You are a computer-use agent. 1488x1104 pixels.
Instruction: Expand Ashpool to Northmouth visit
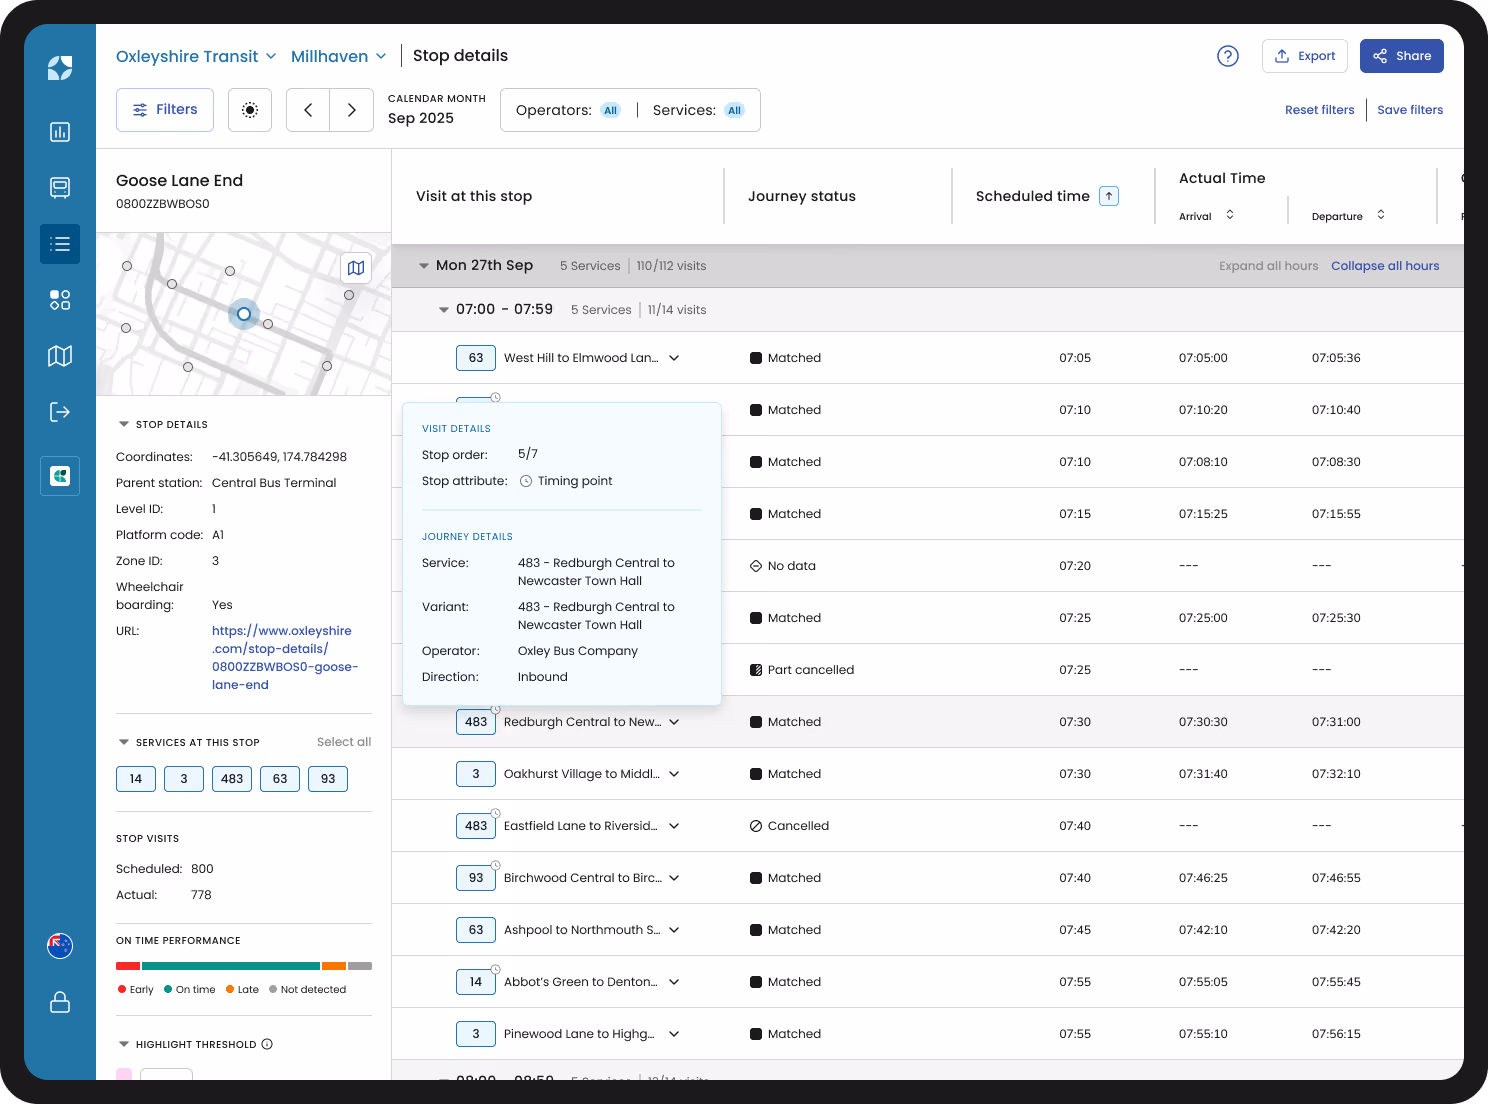(674, 930)
